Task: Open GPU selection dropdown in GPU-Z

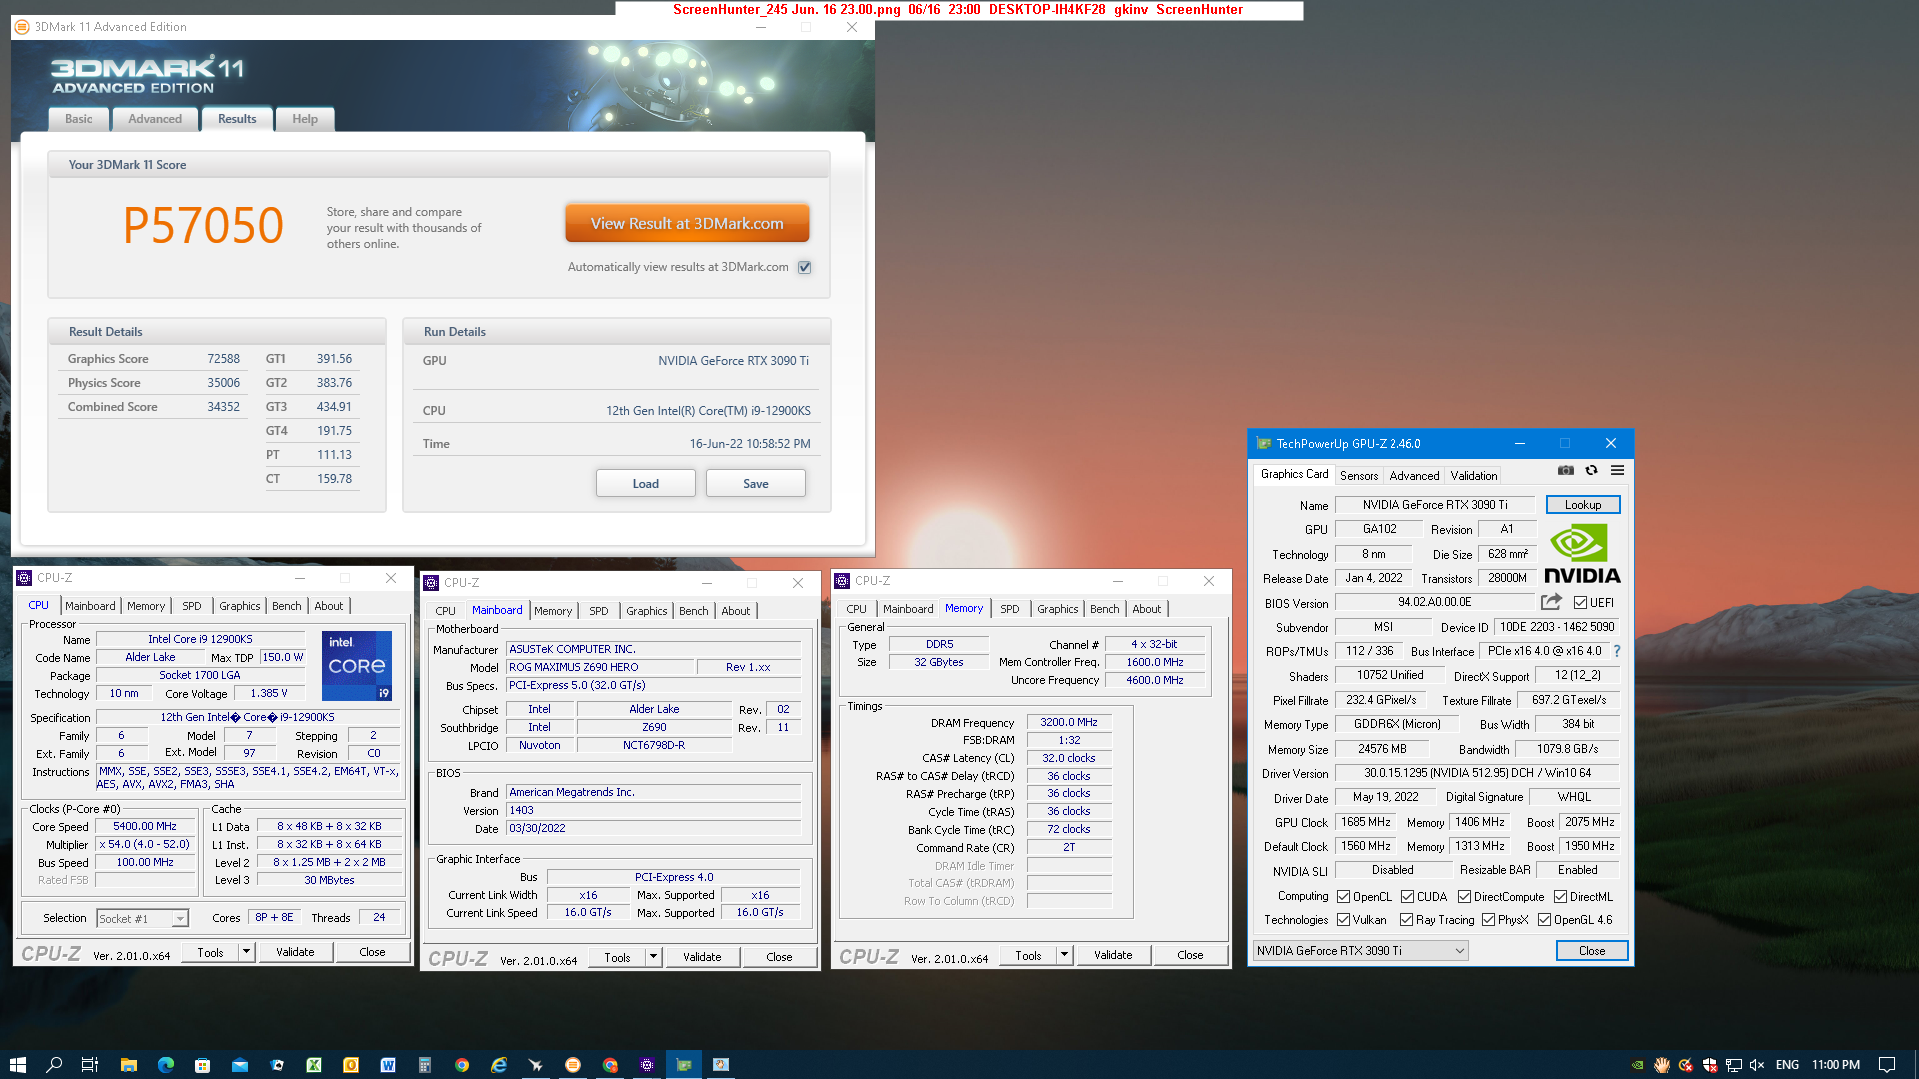Action: [x=1360, y=951]
